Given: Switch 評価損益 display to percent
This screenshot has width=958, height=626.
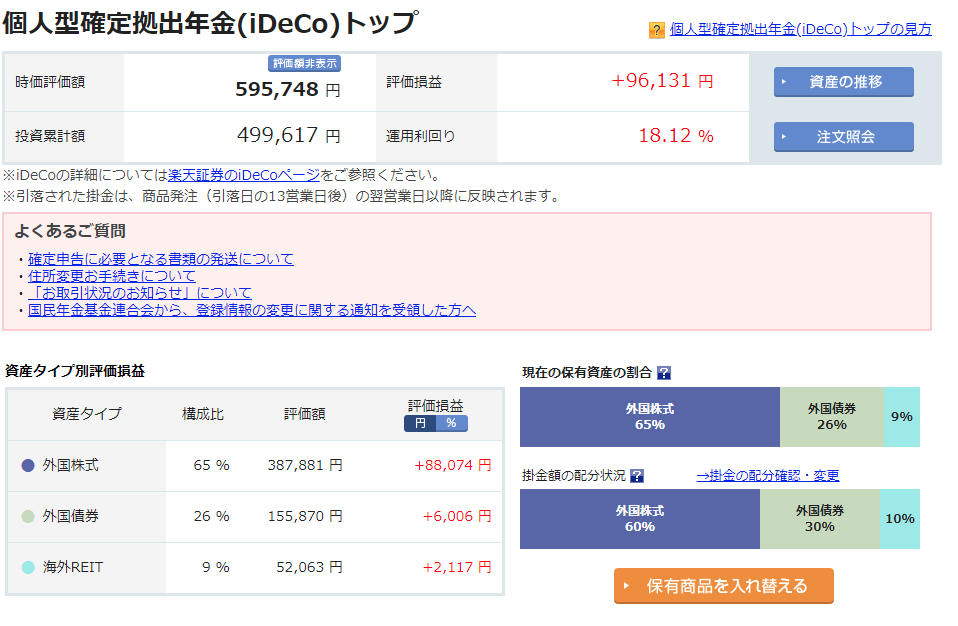Looking at the screenshot, I should point(451,423).
